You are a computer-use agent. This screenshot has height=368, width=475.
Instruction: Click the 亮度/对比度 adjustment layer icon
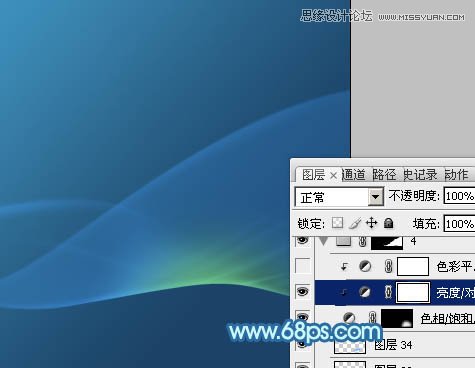coord(365,292)
